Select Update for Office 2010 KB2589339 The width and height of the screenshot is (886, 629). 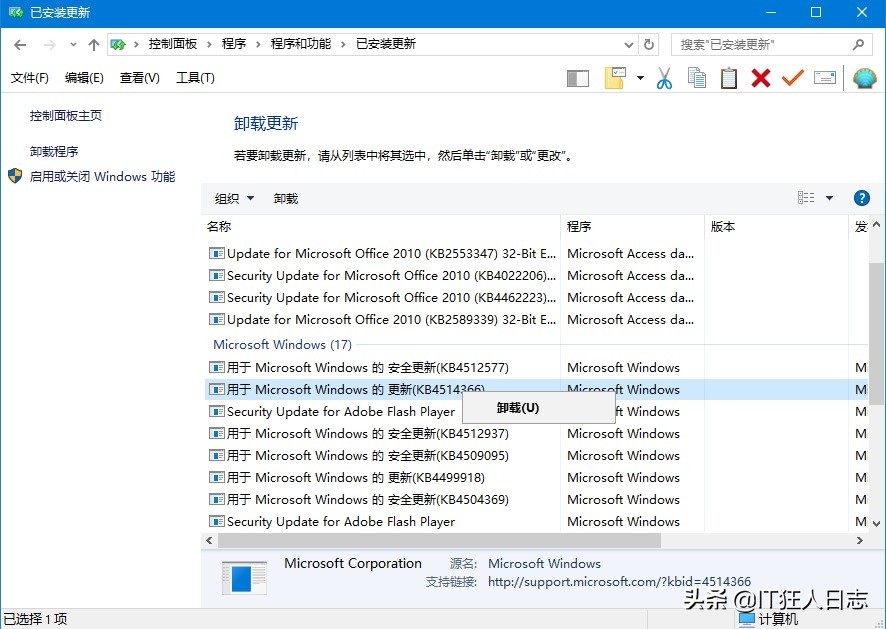coord(535,319)
